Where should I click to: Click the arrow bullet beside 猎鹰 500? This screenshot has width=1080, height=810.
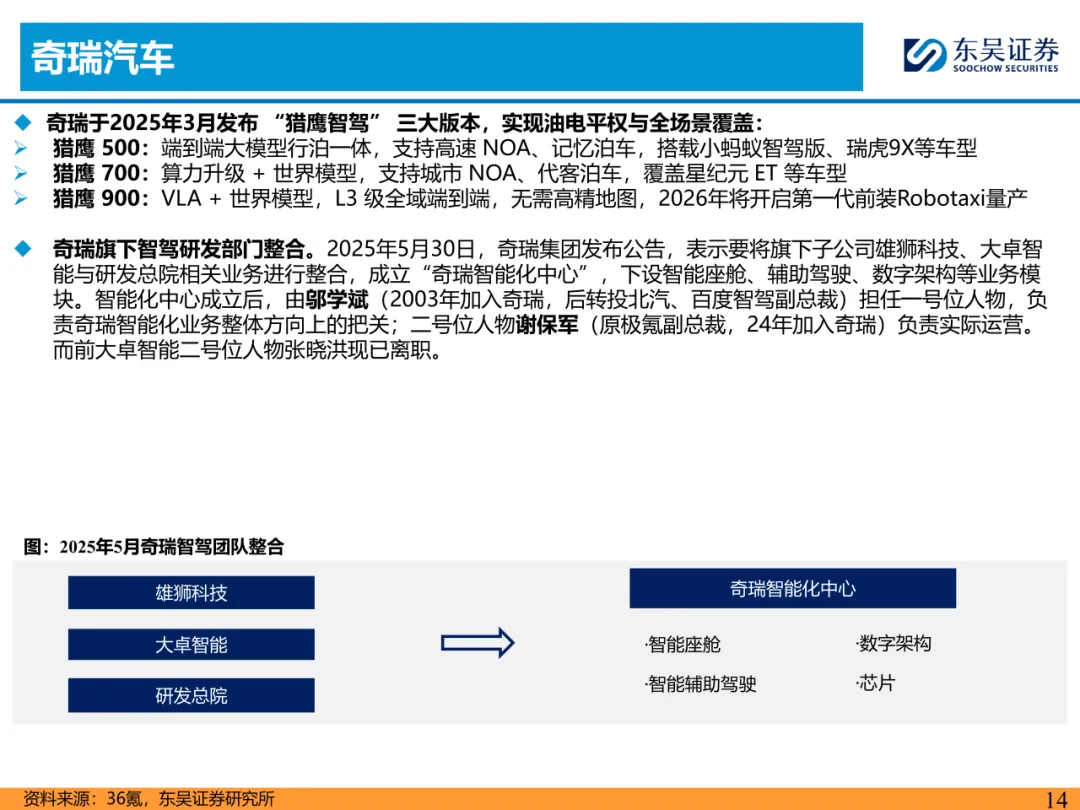(21, 148)
